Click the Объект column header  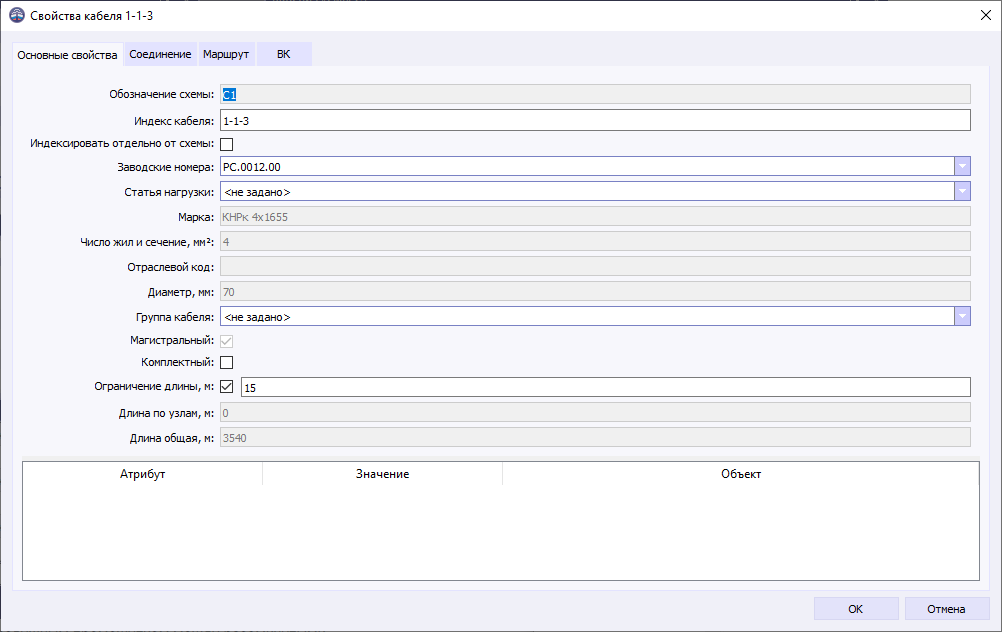(x=740, y=474)
